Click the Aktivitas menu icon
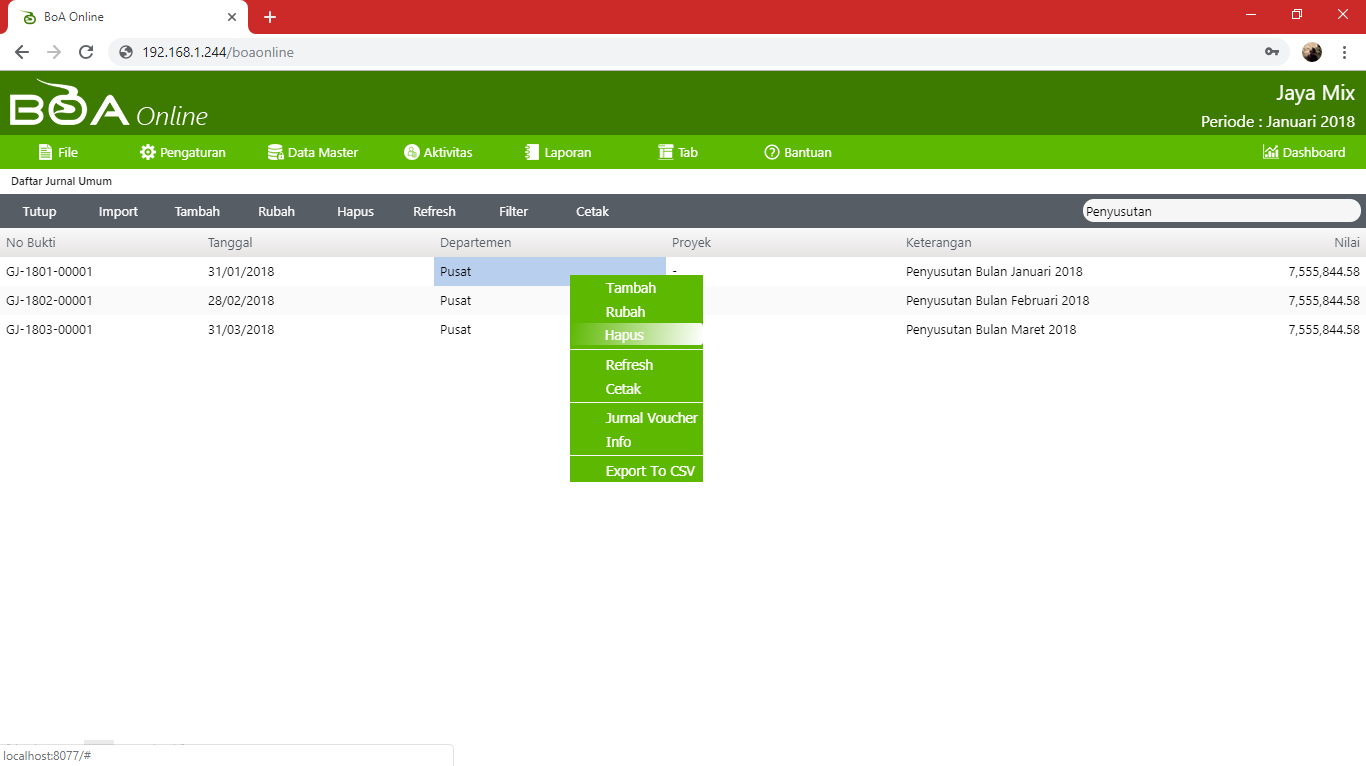The height and width of the screenshot is (766, 1366). coord(411,152)
